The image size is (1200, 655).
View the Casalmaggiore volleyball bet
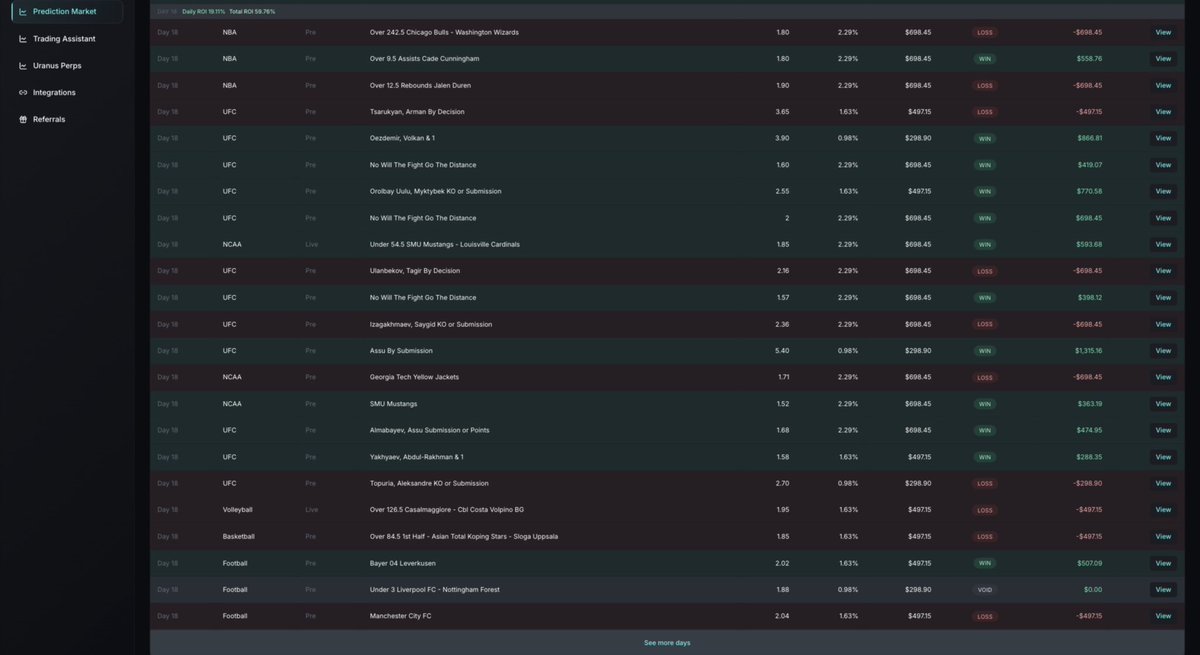coord(1163,510)
